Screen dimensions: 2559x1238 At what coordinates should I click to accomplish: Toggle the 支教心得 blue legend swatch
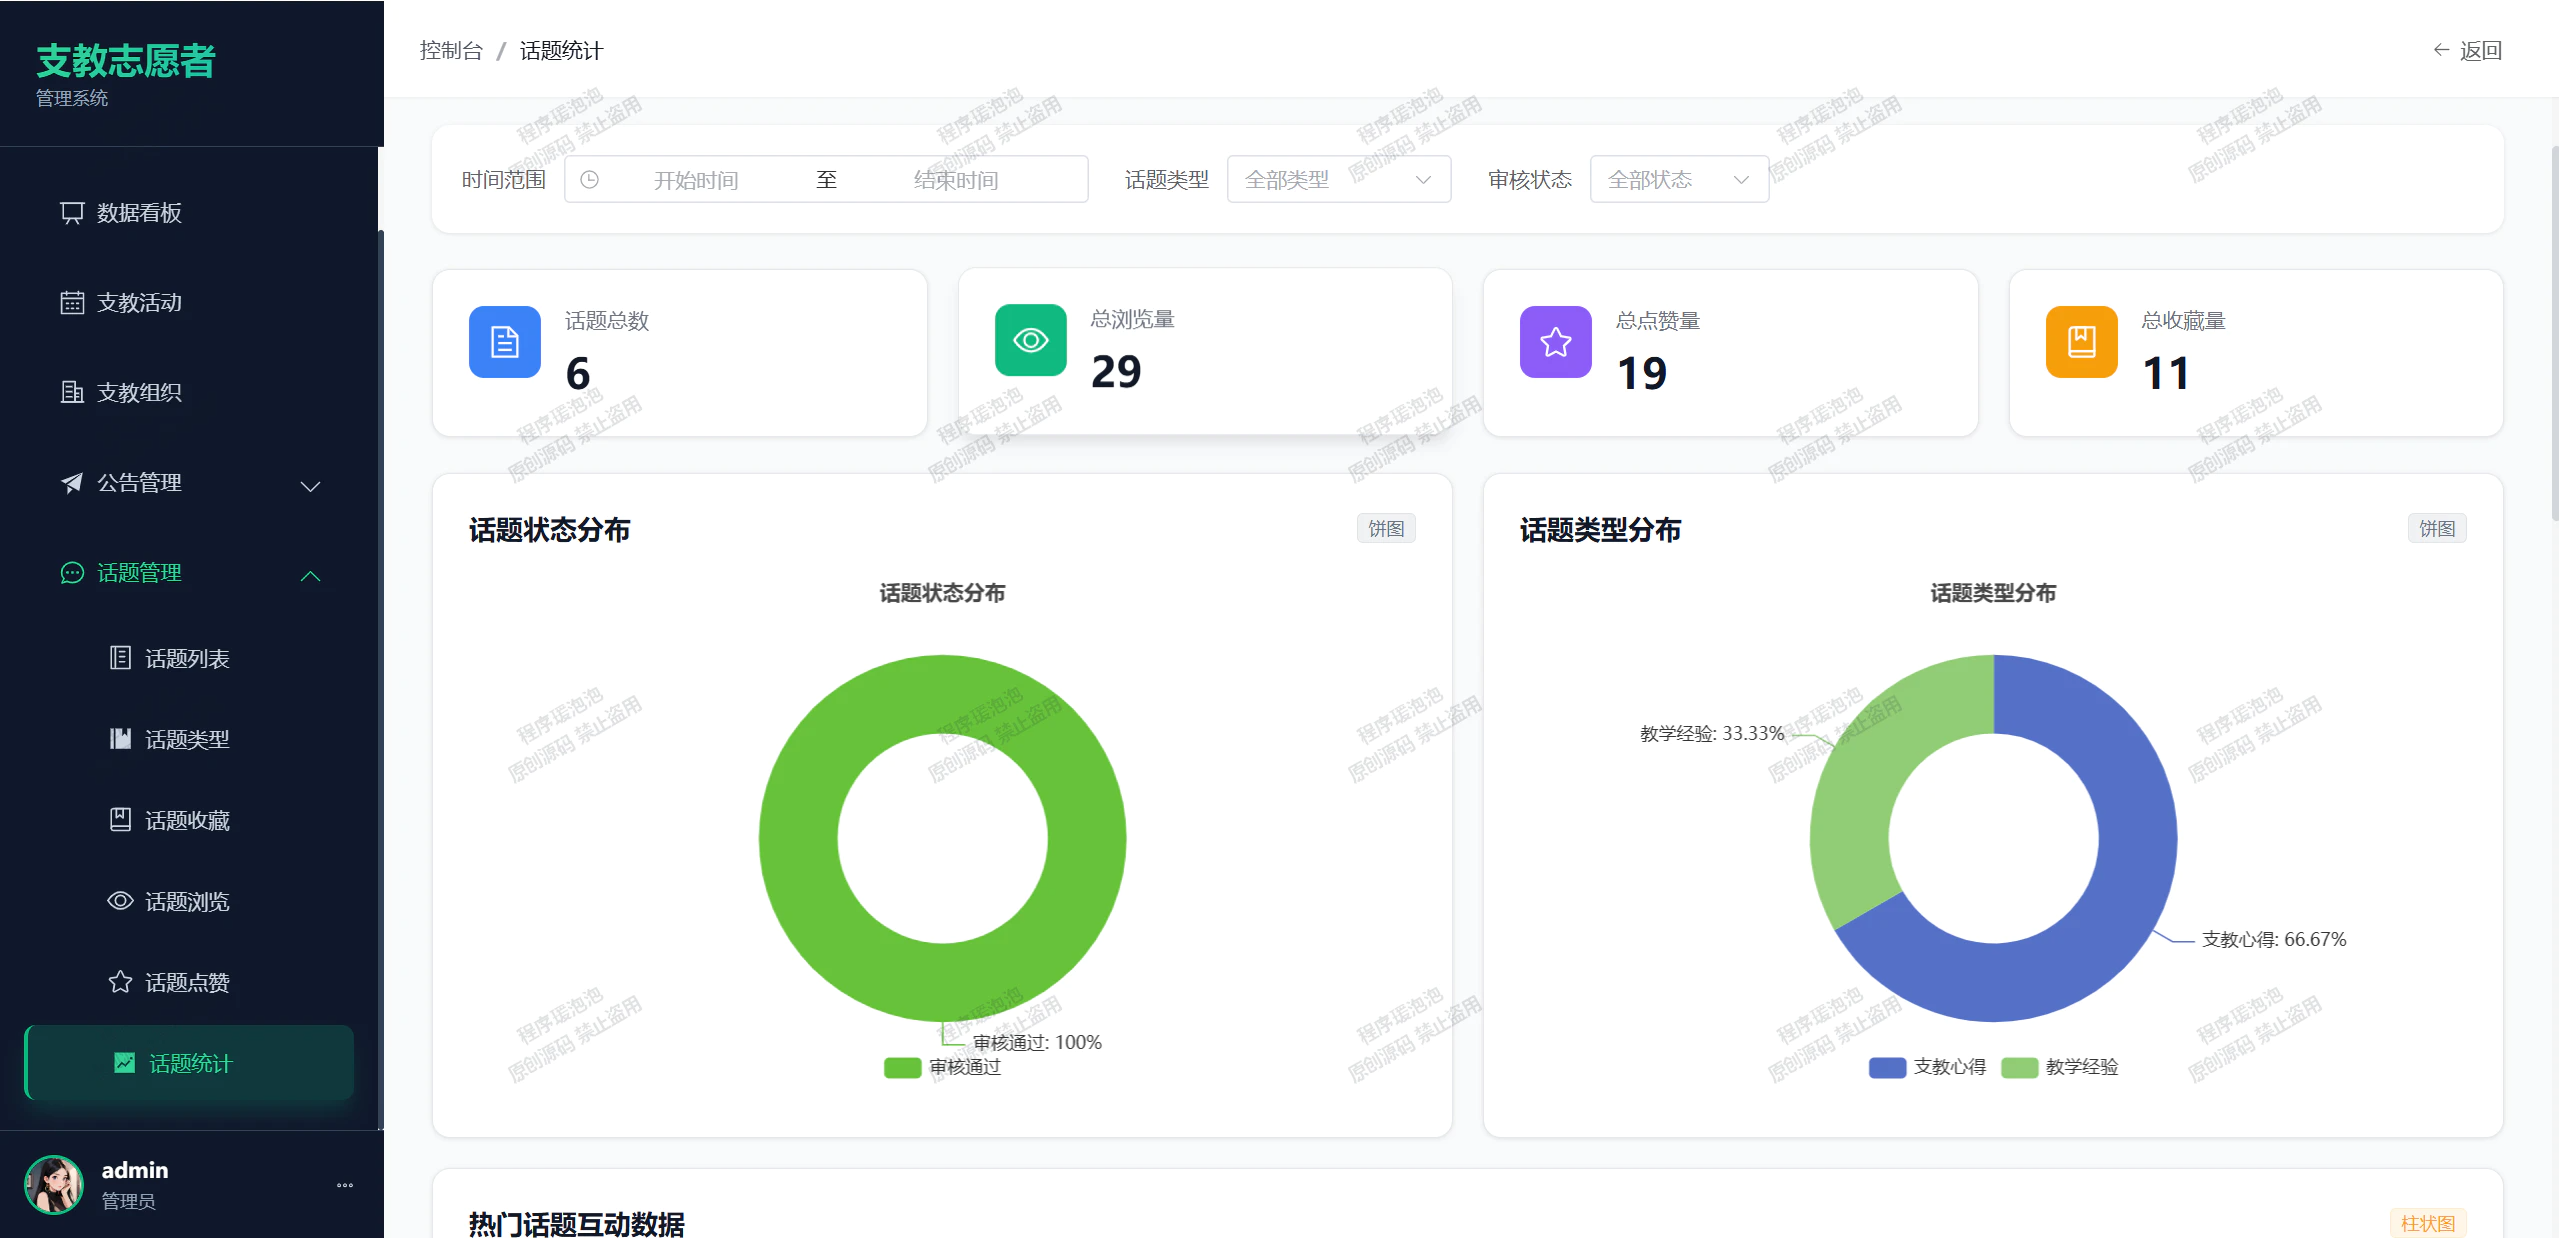coord(1887,1067)
